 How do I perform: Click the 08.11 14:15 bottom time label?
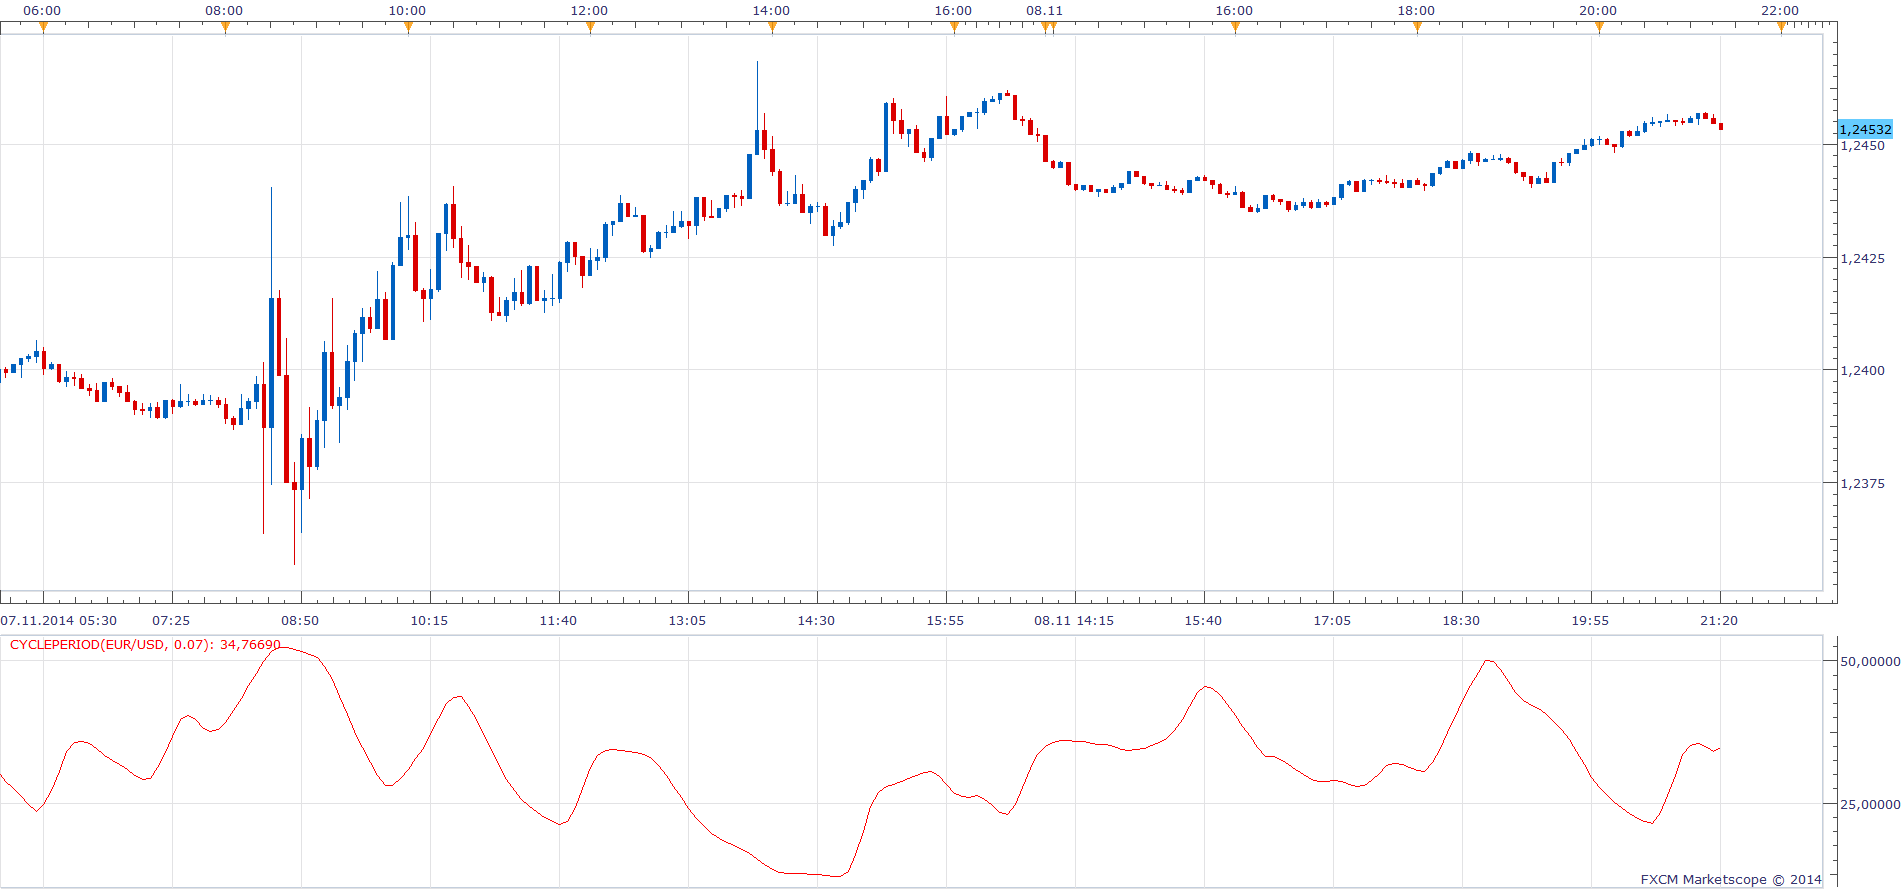coord(1074,620)
